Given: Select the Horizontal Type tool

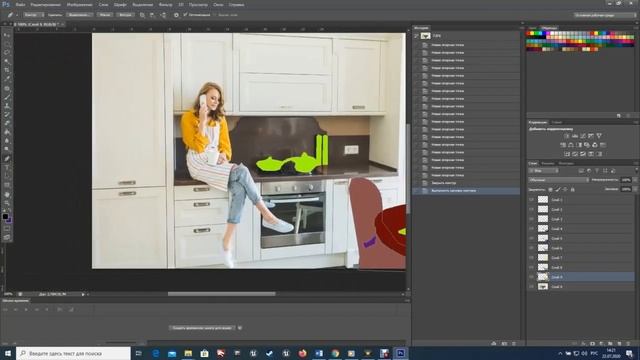Looking at the screenshot, I should (x=7, y=168).
